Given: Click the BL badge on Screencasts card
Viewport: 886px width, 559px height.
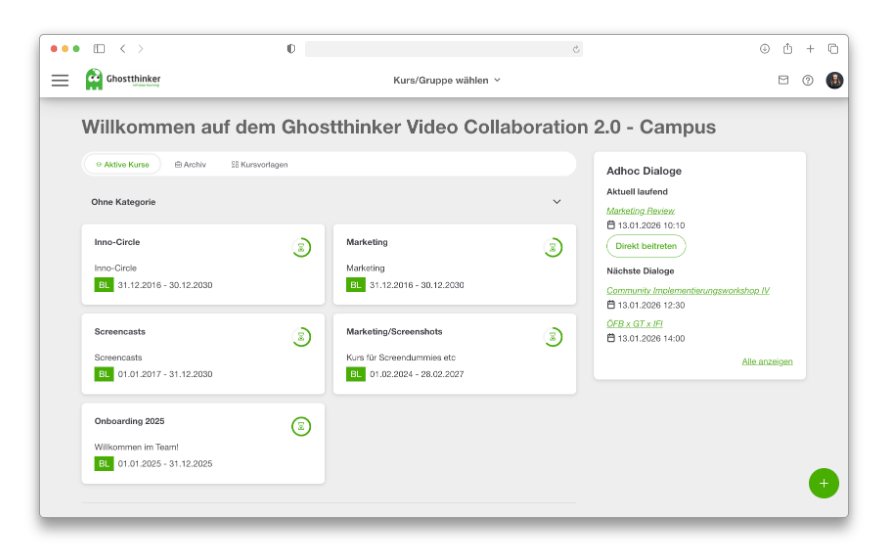Looking at the screenshot, I should (x=104, y=374).
